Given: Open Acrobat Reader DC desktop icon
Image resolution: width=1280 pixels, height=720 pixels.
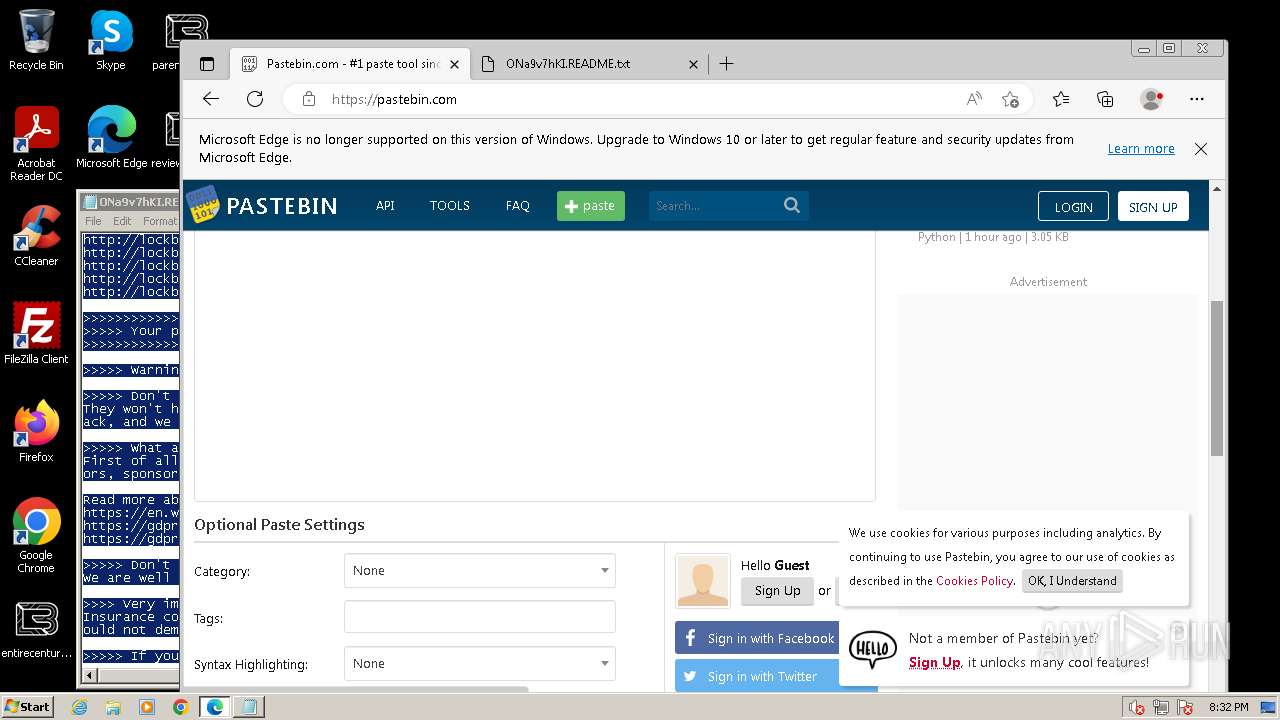Looking at the screenshot, I should point(36,145).
